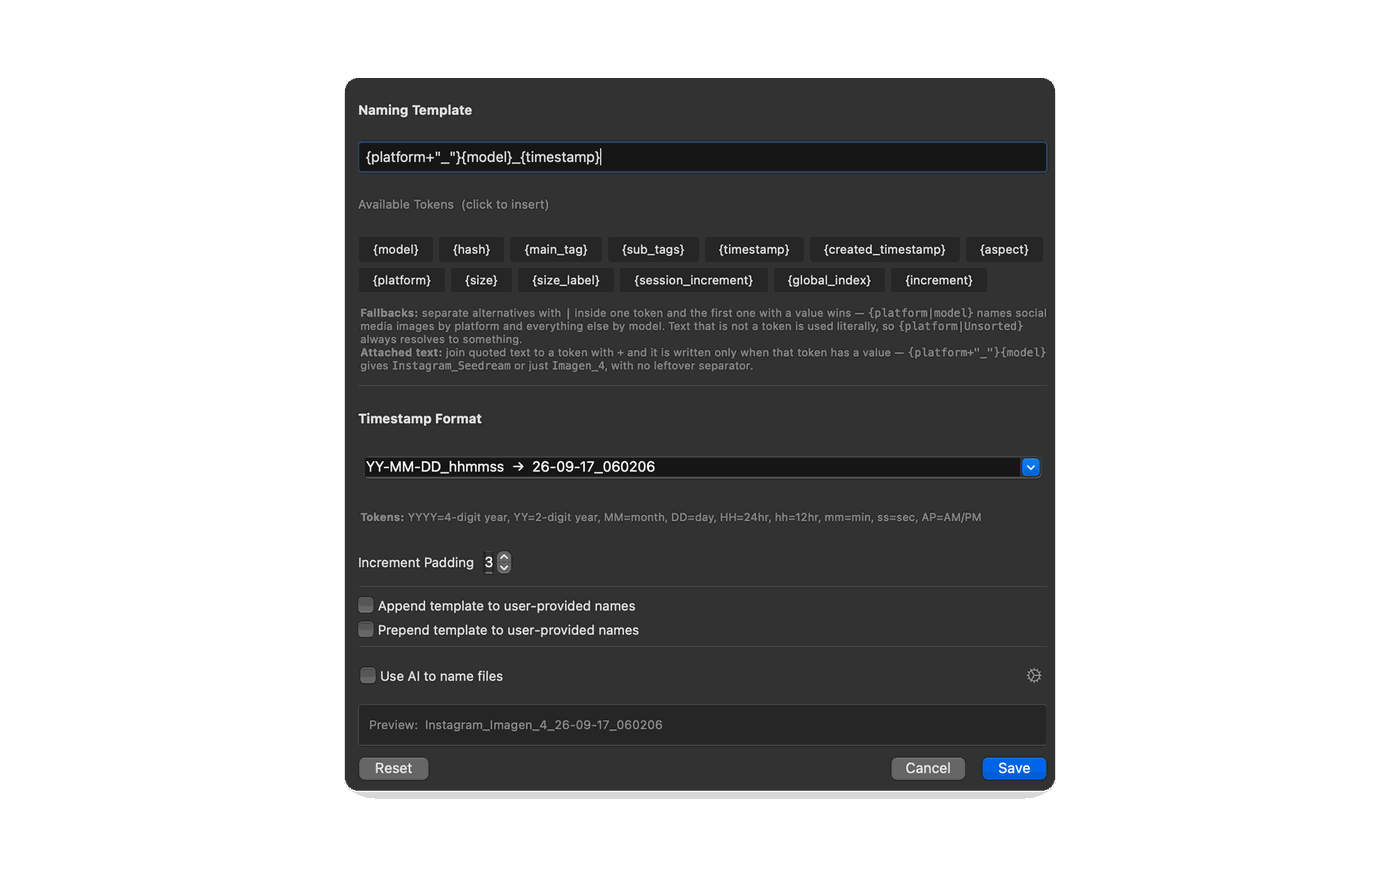This screenshot has width=1400, height=875.
Task: Reset the naming template
Action: coord(393,768)
